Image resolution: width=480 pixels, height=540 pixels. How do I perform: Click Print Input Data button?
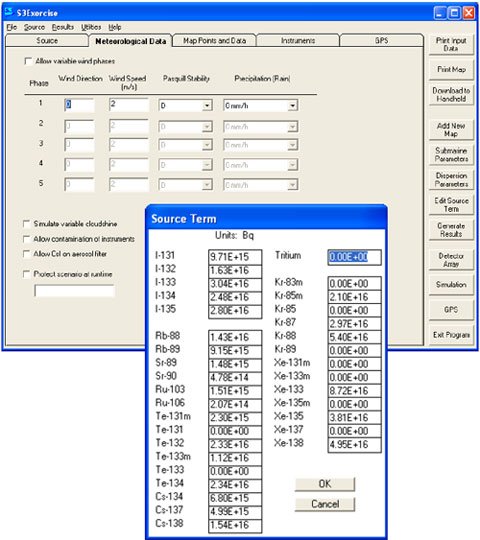(x=451, y=44)
